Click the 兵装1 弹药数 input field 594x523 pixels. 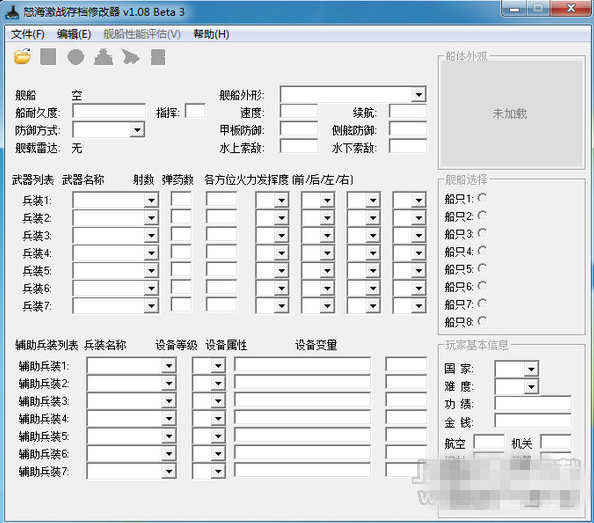(x=222, y=200)
